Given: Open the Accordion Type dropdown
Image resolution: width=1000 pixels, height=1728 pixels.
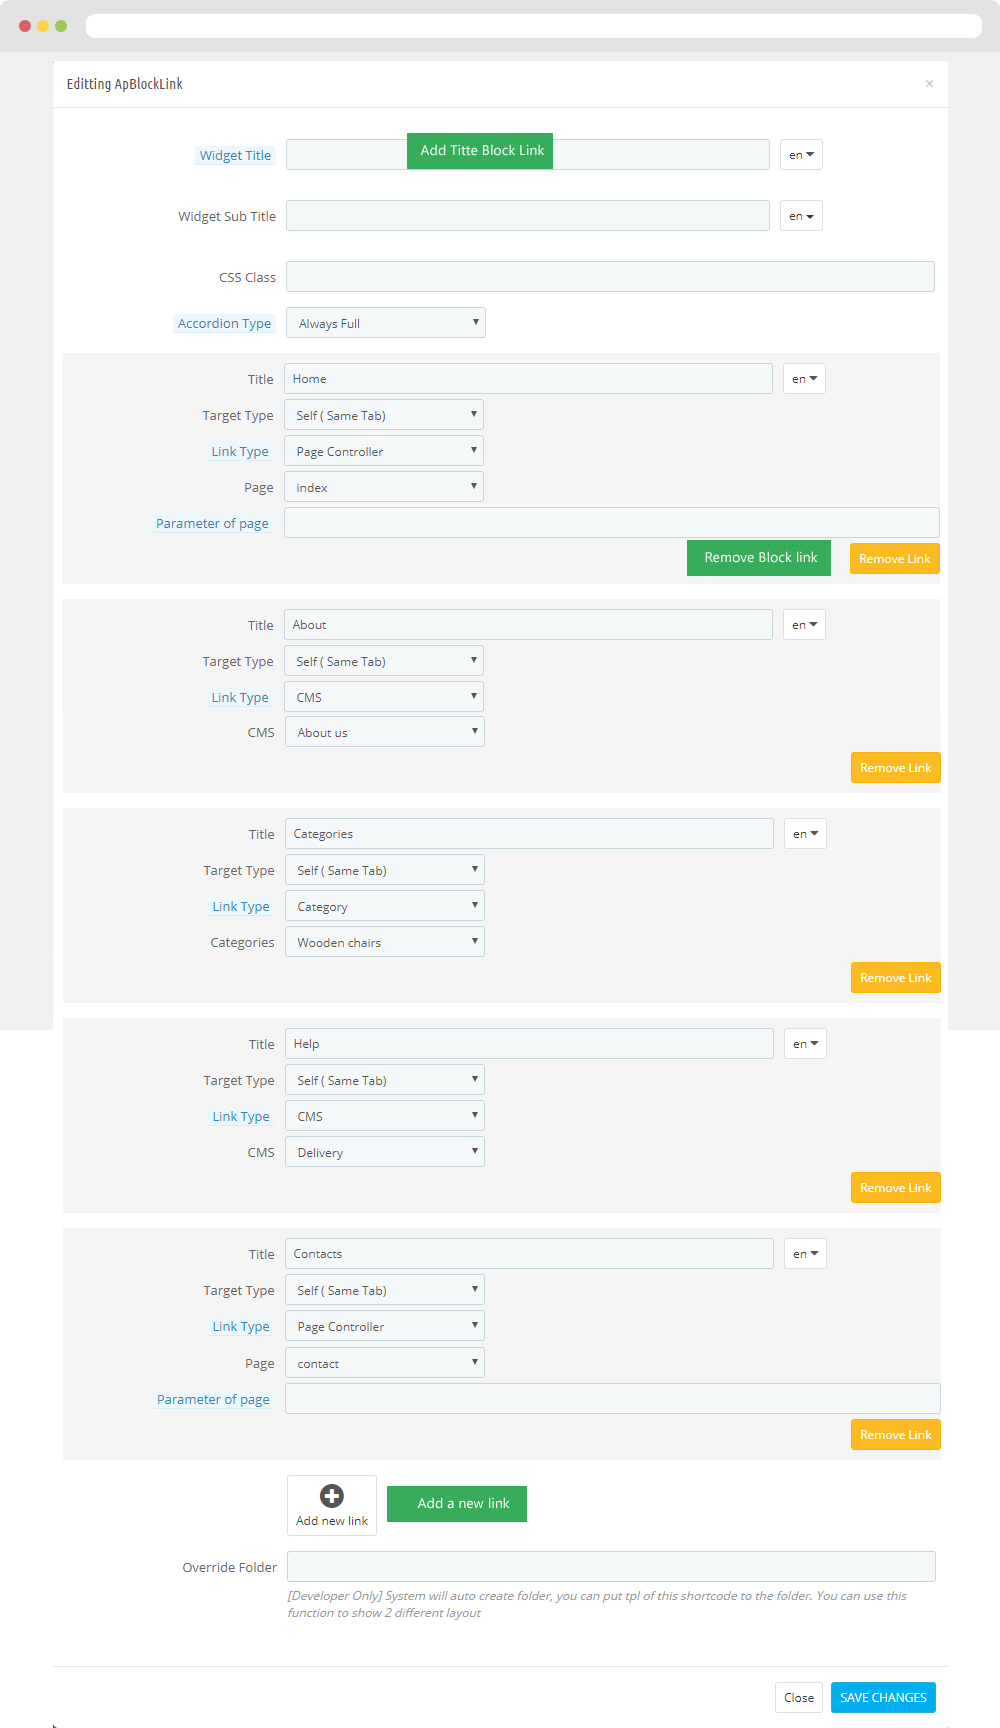Looking at the screenshot, I should 385,323.
